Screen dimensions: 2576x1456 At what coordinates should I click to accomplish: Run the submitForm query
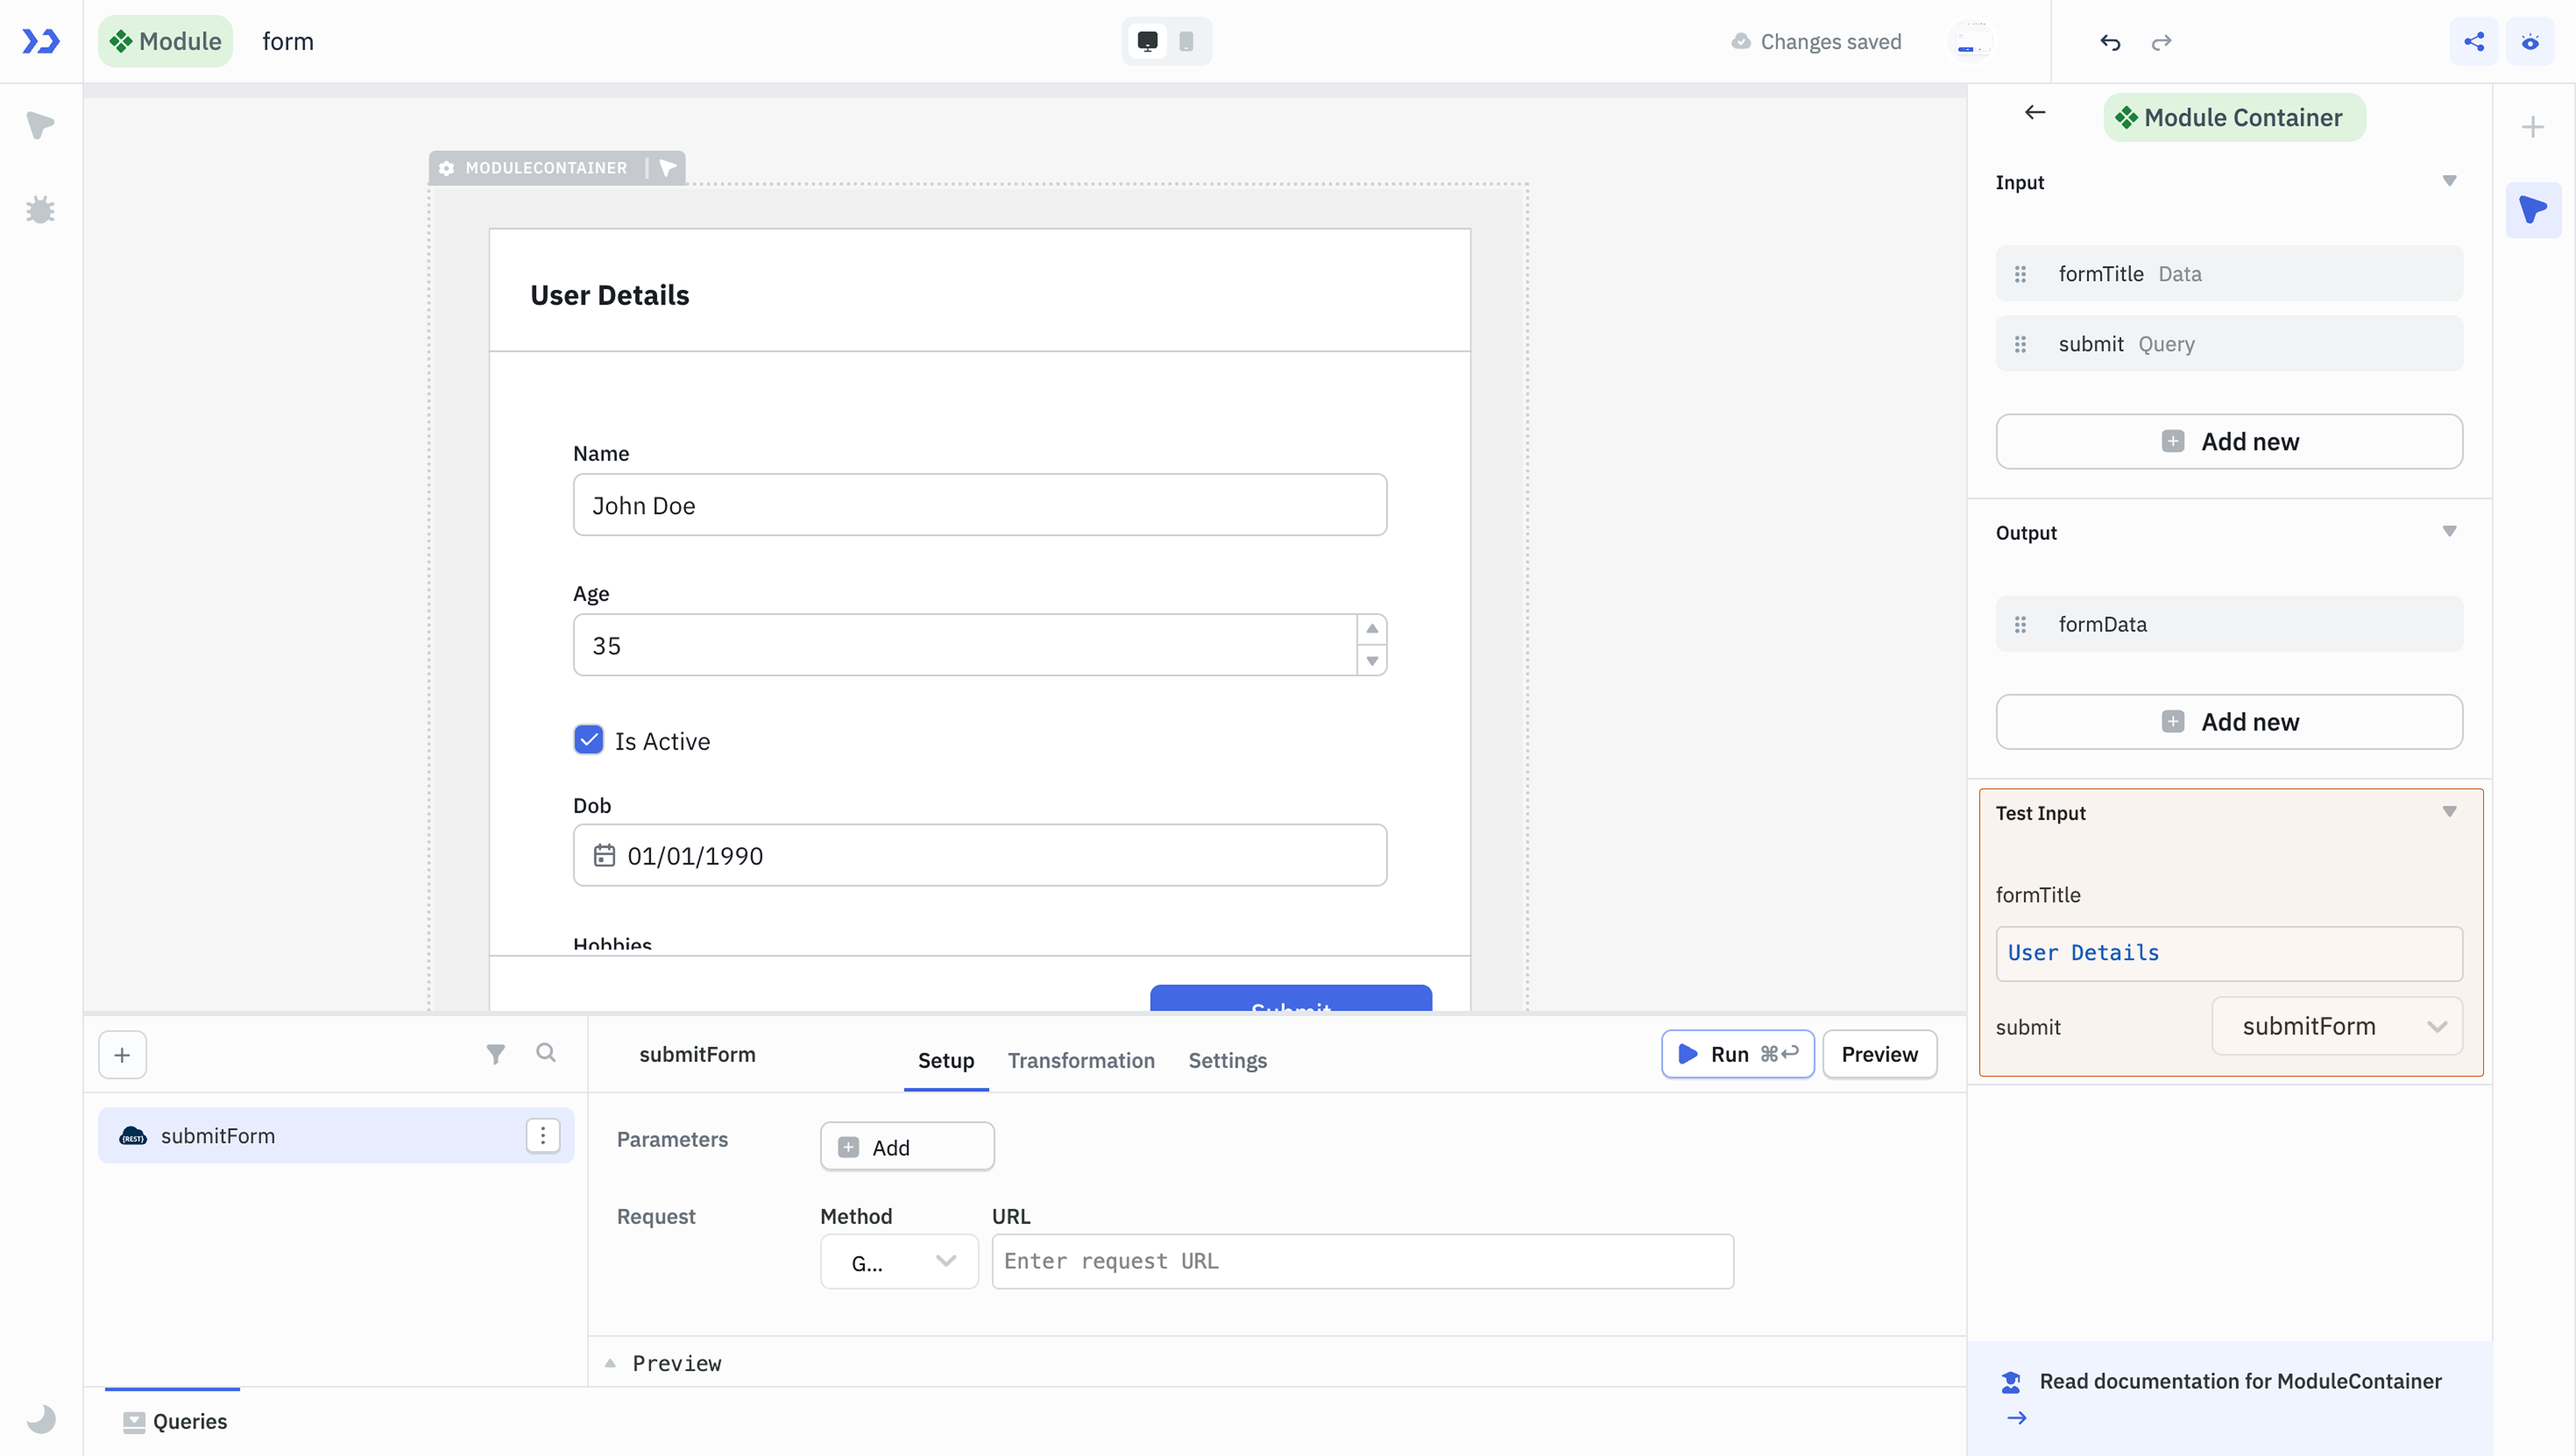1737,1054
